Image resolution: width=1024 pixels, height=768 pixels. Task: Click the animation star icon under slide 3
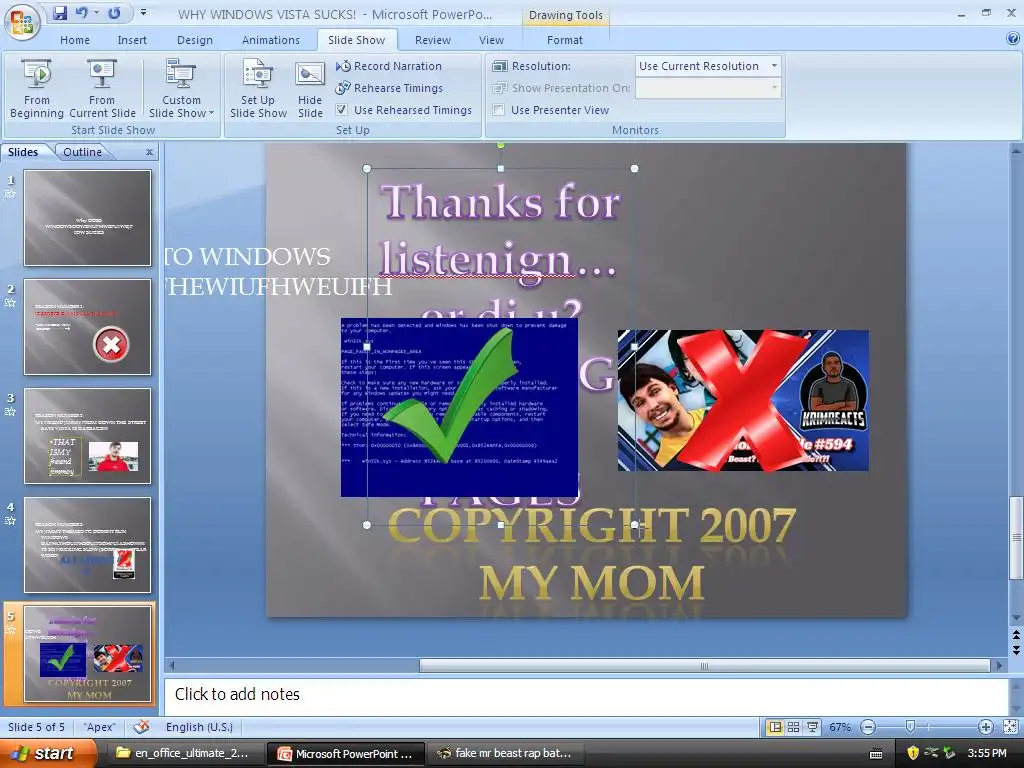click(10, 412)
